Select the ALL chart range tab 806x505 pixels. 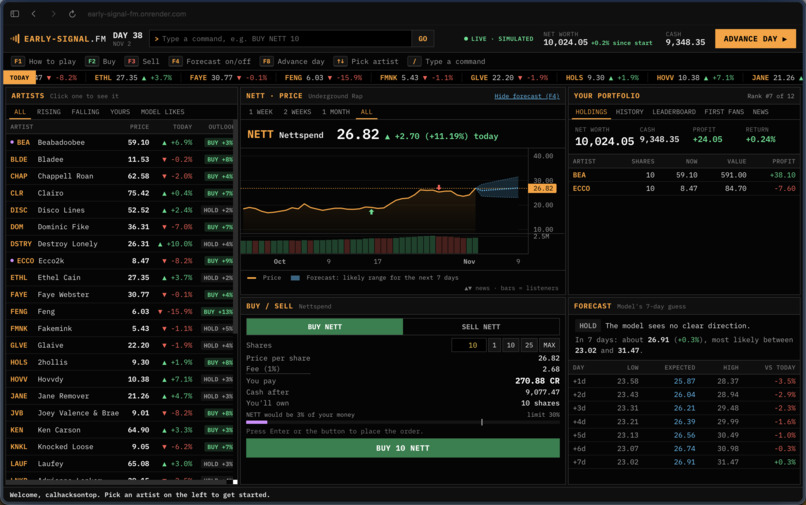tap(367, 112)
